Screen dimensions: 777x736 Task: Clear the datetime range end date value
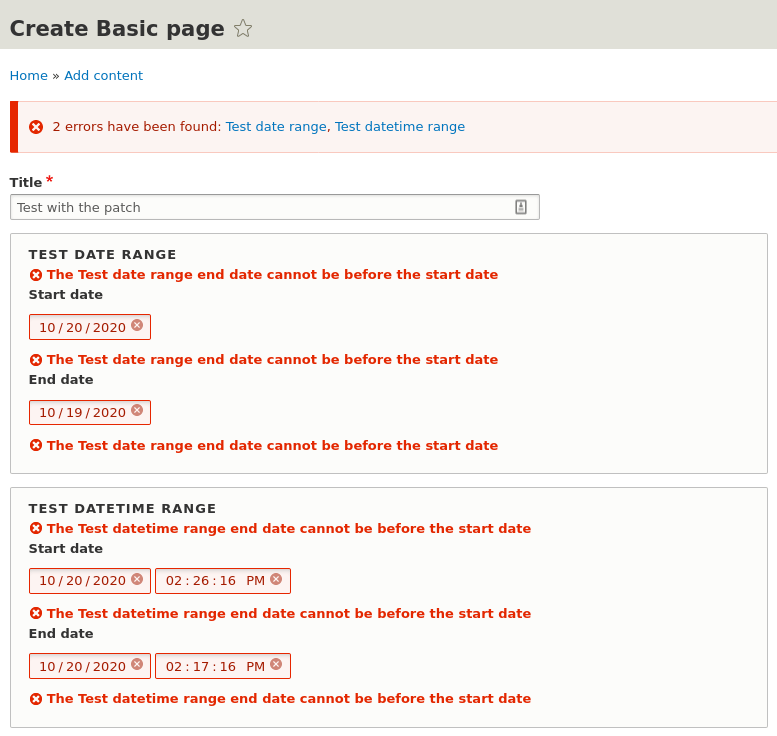[137, 664]
